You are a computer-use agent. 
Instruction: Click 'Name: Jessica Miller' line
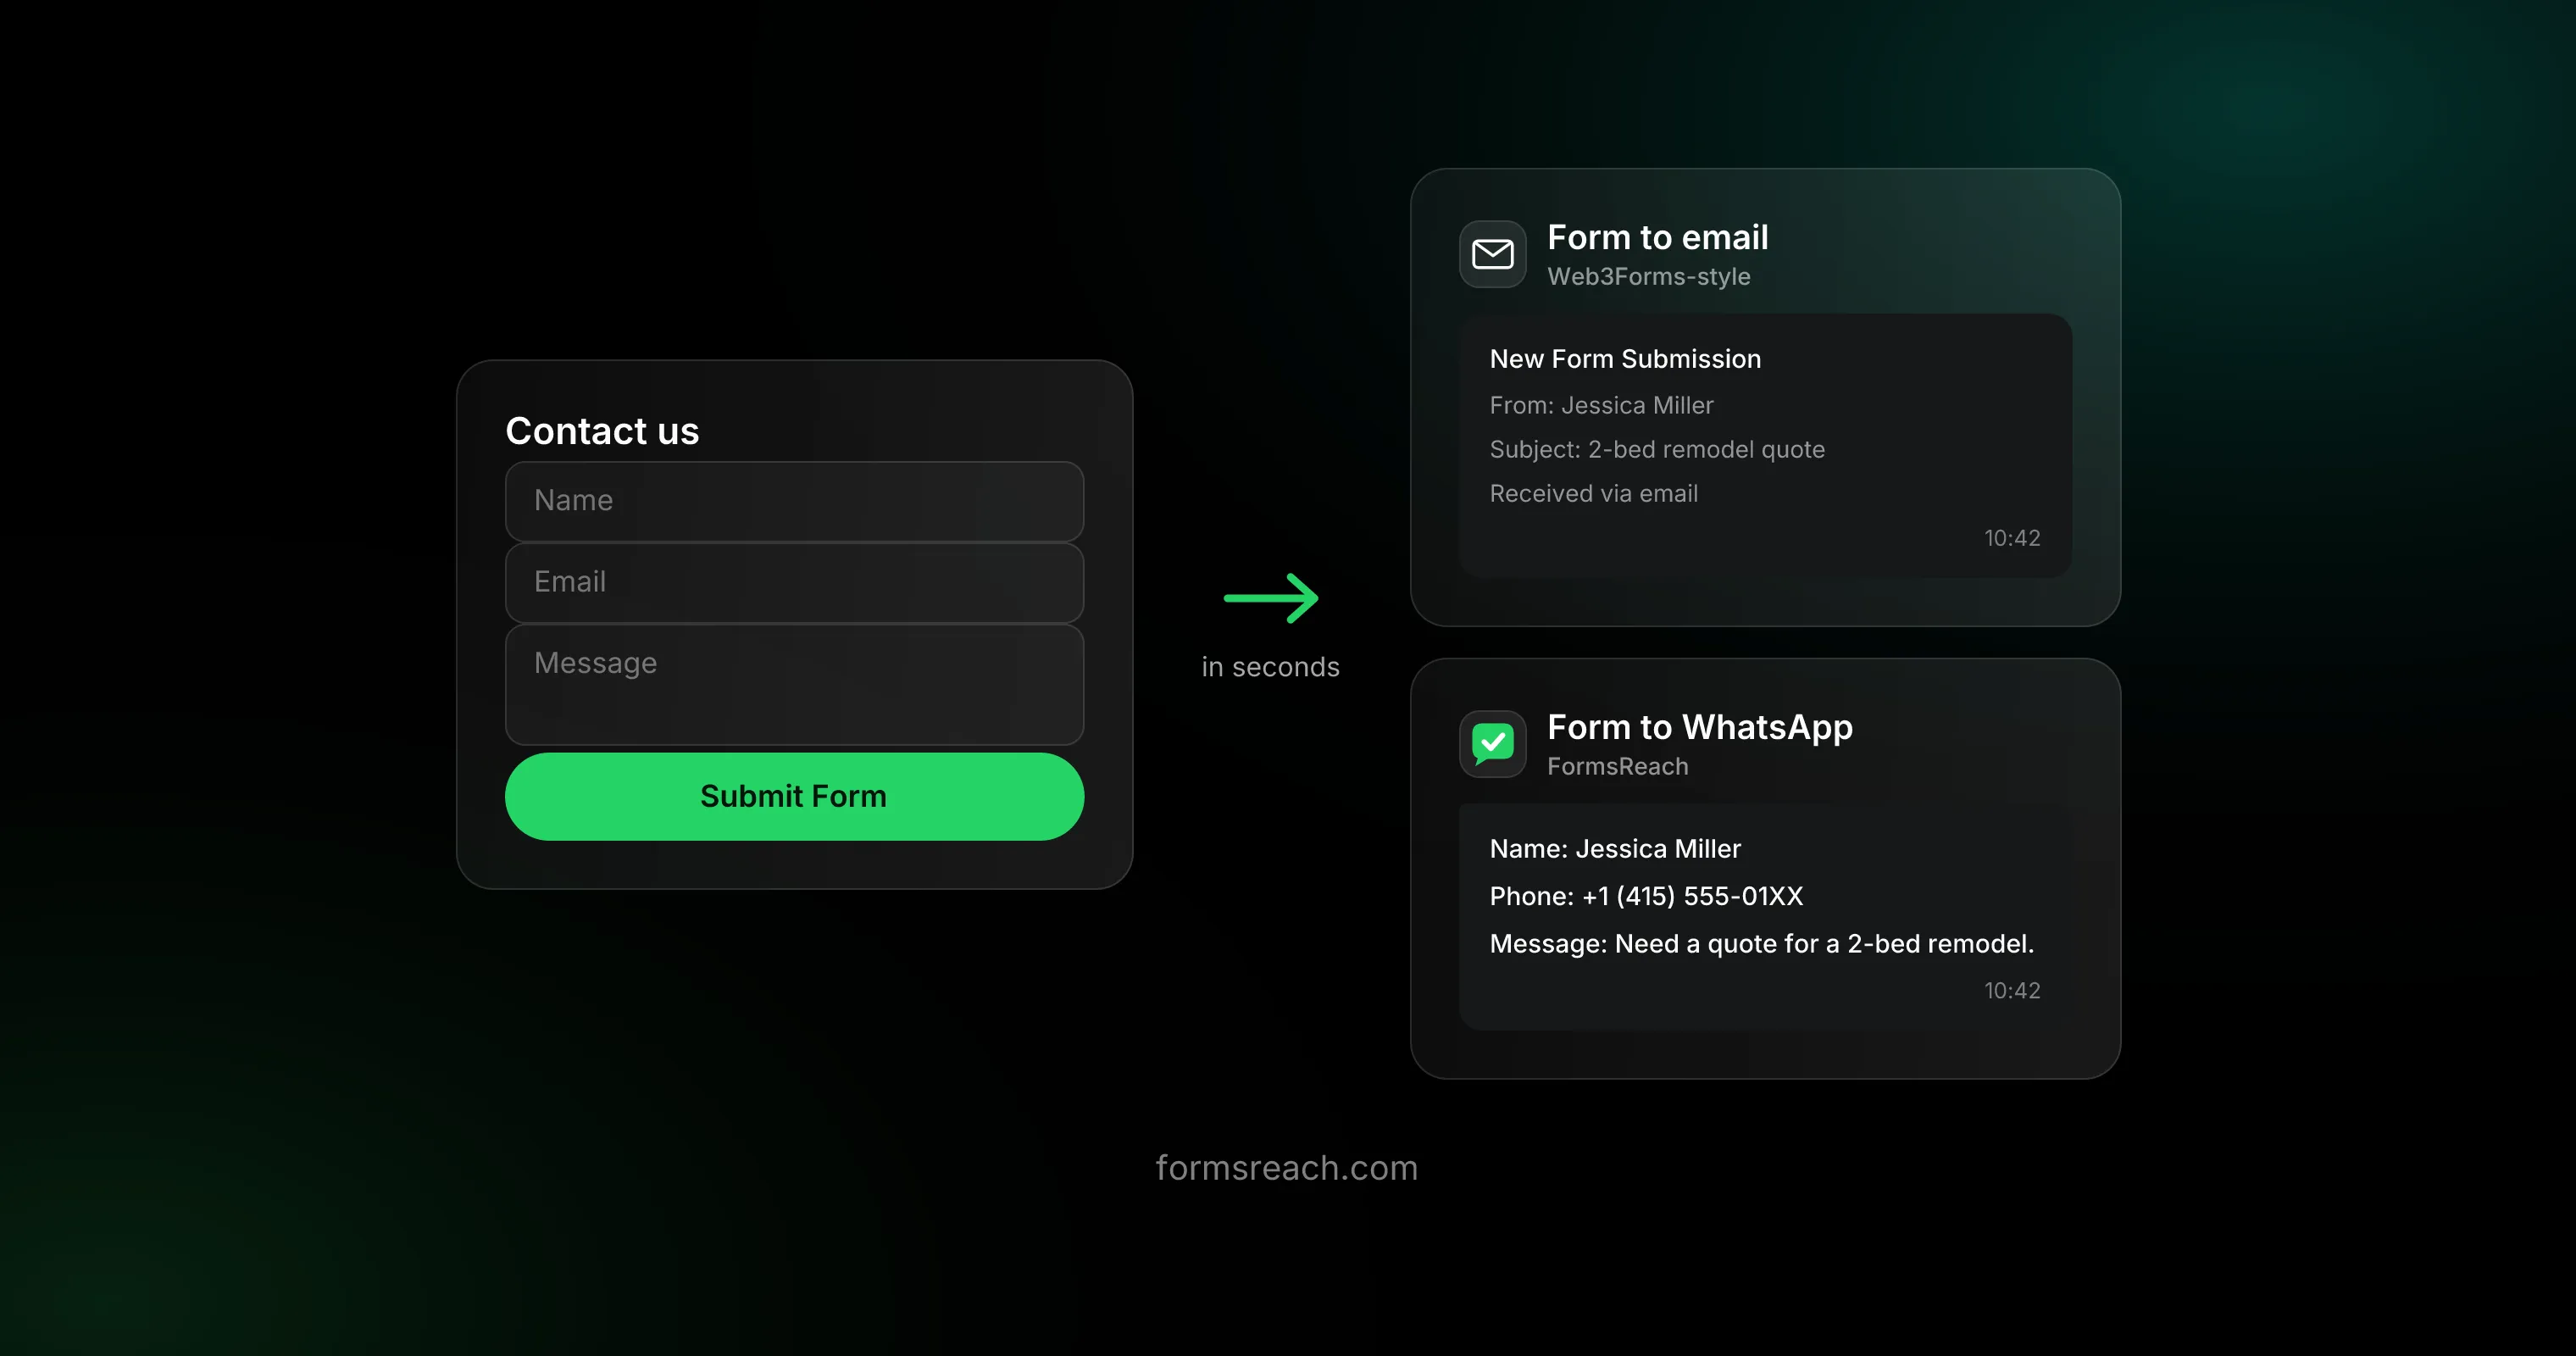pyautogui.click(x=1615, y=849)
